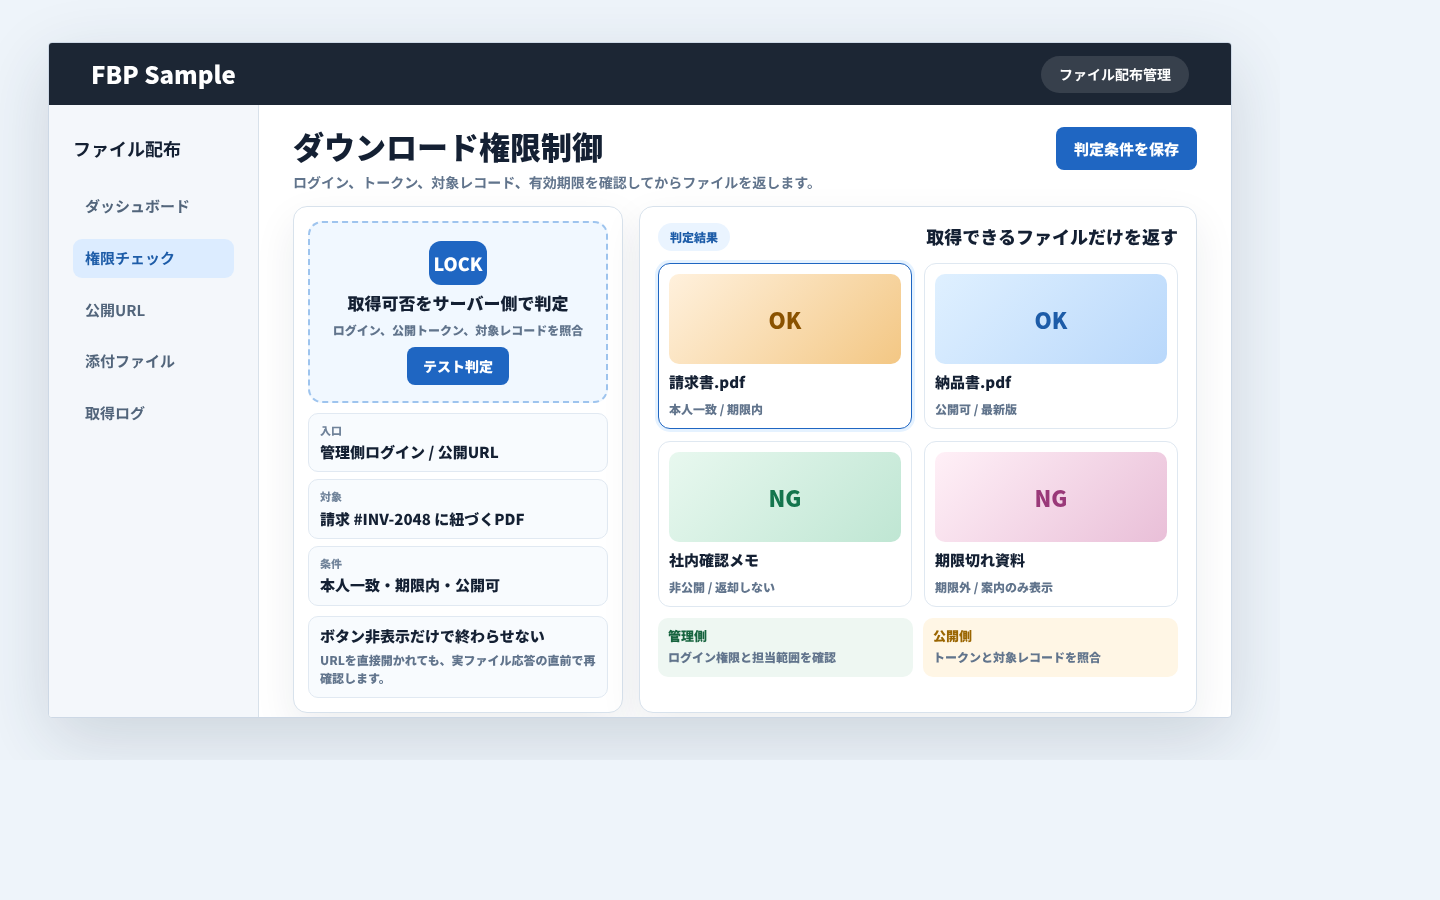Click the ファイル配布管理 header pill
1440x900 pixels.
click(x=1115, y=75)
